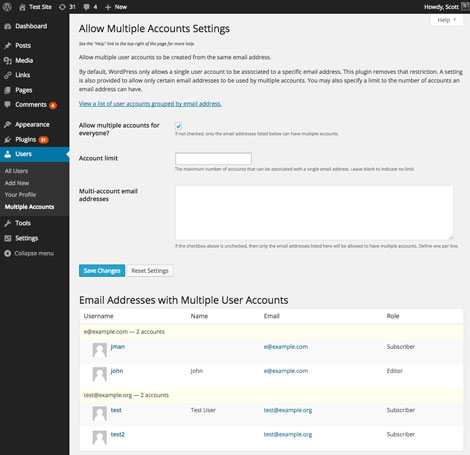Open the All Users submenu item
470x455 pixels.
[x=16, y=171]
